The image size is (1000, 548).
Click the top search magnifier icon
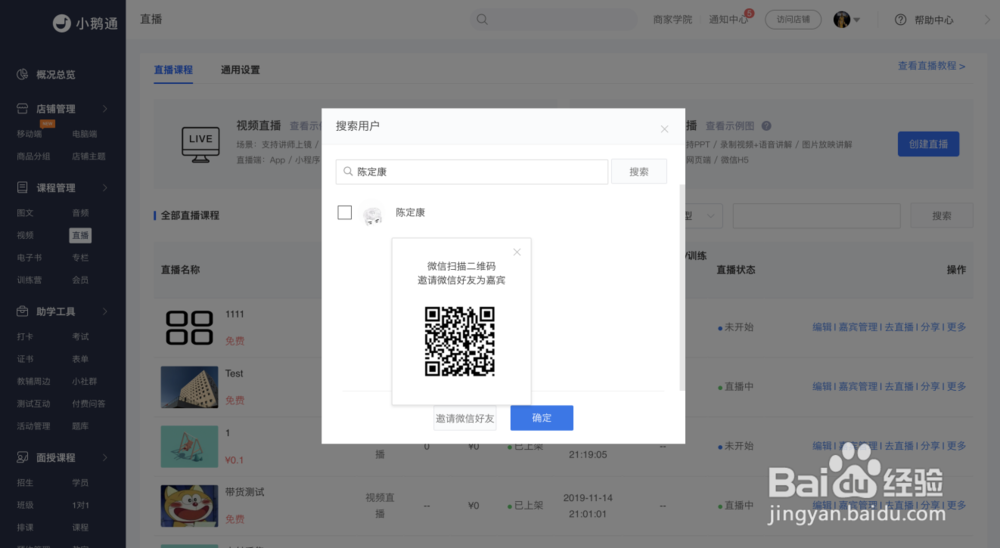[x=482, y=19]
